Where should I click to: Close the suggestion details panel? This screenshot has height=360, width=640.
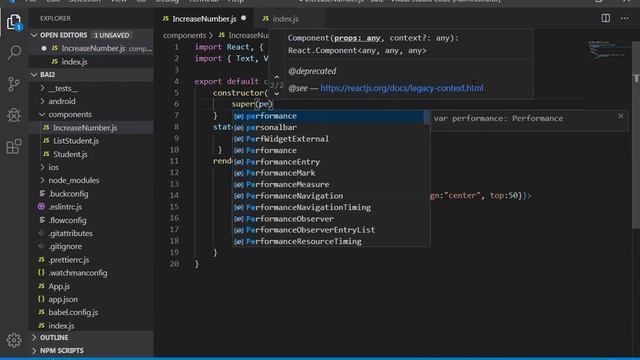point(621,116)
